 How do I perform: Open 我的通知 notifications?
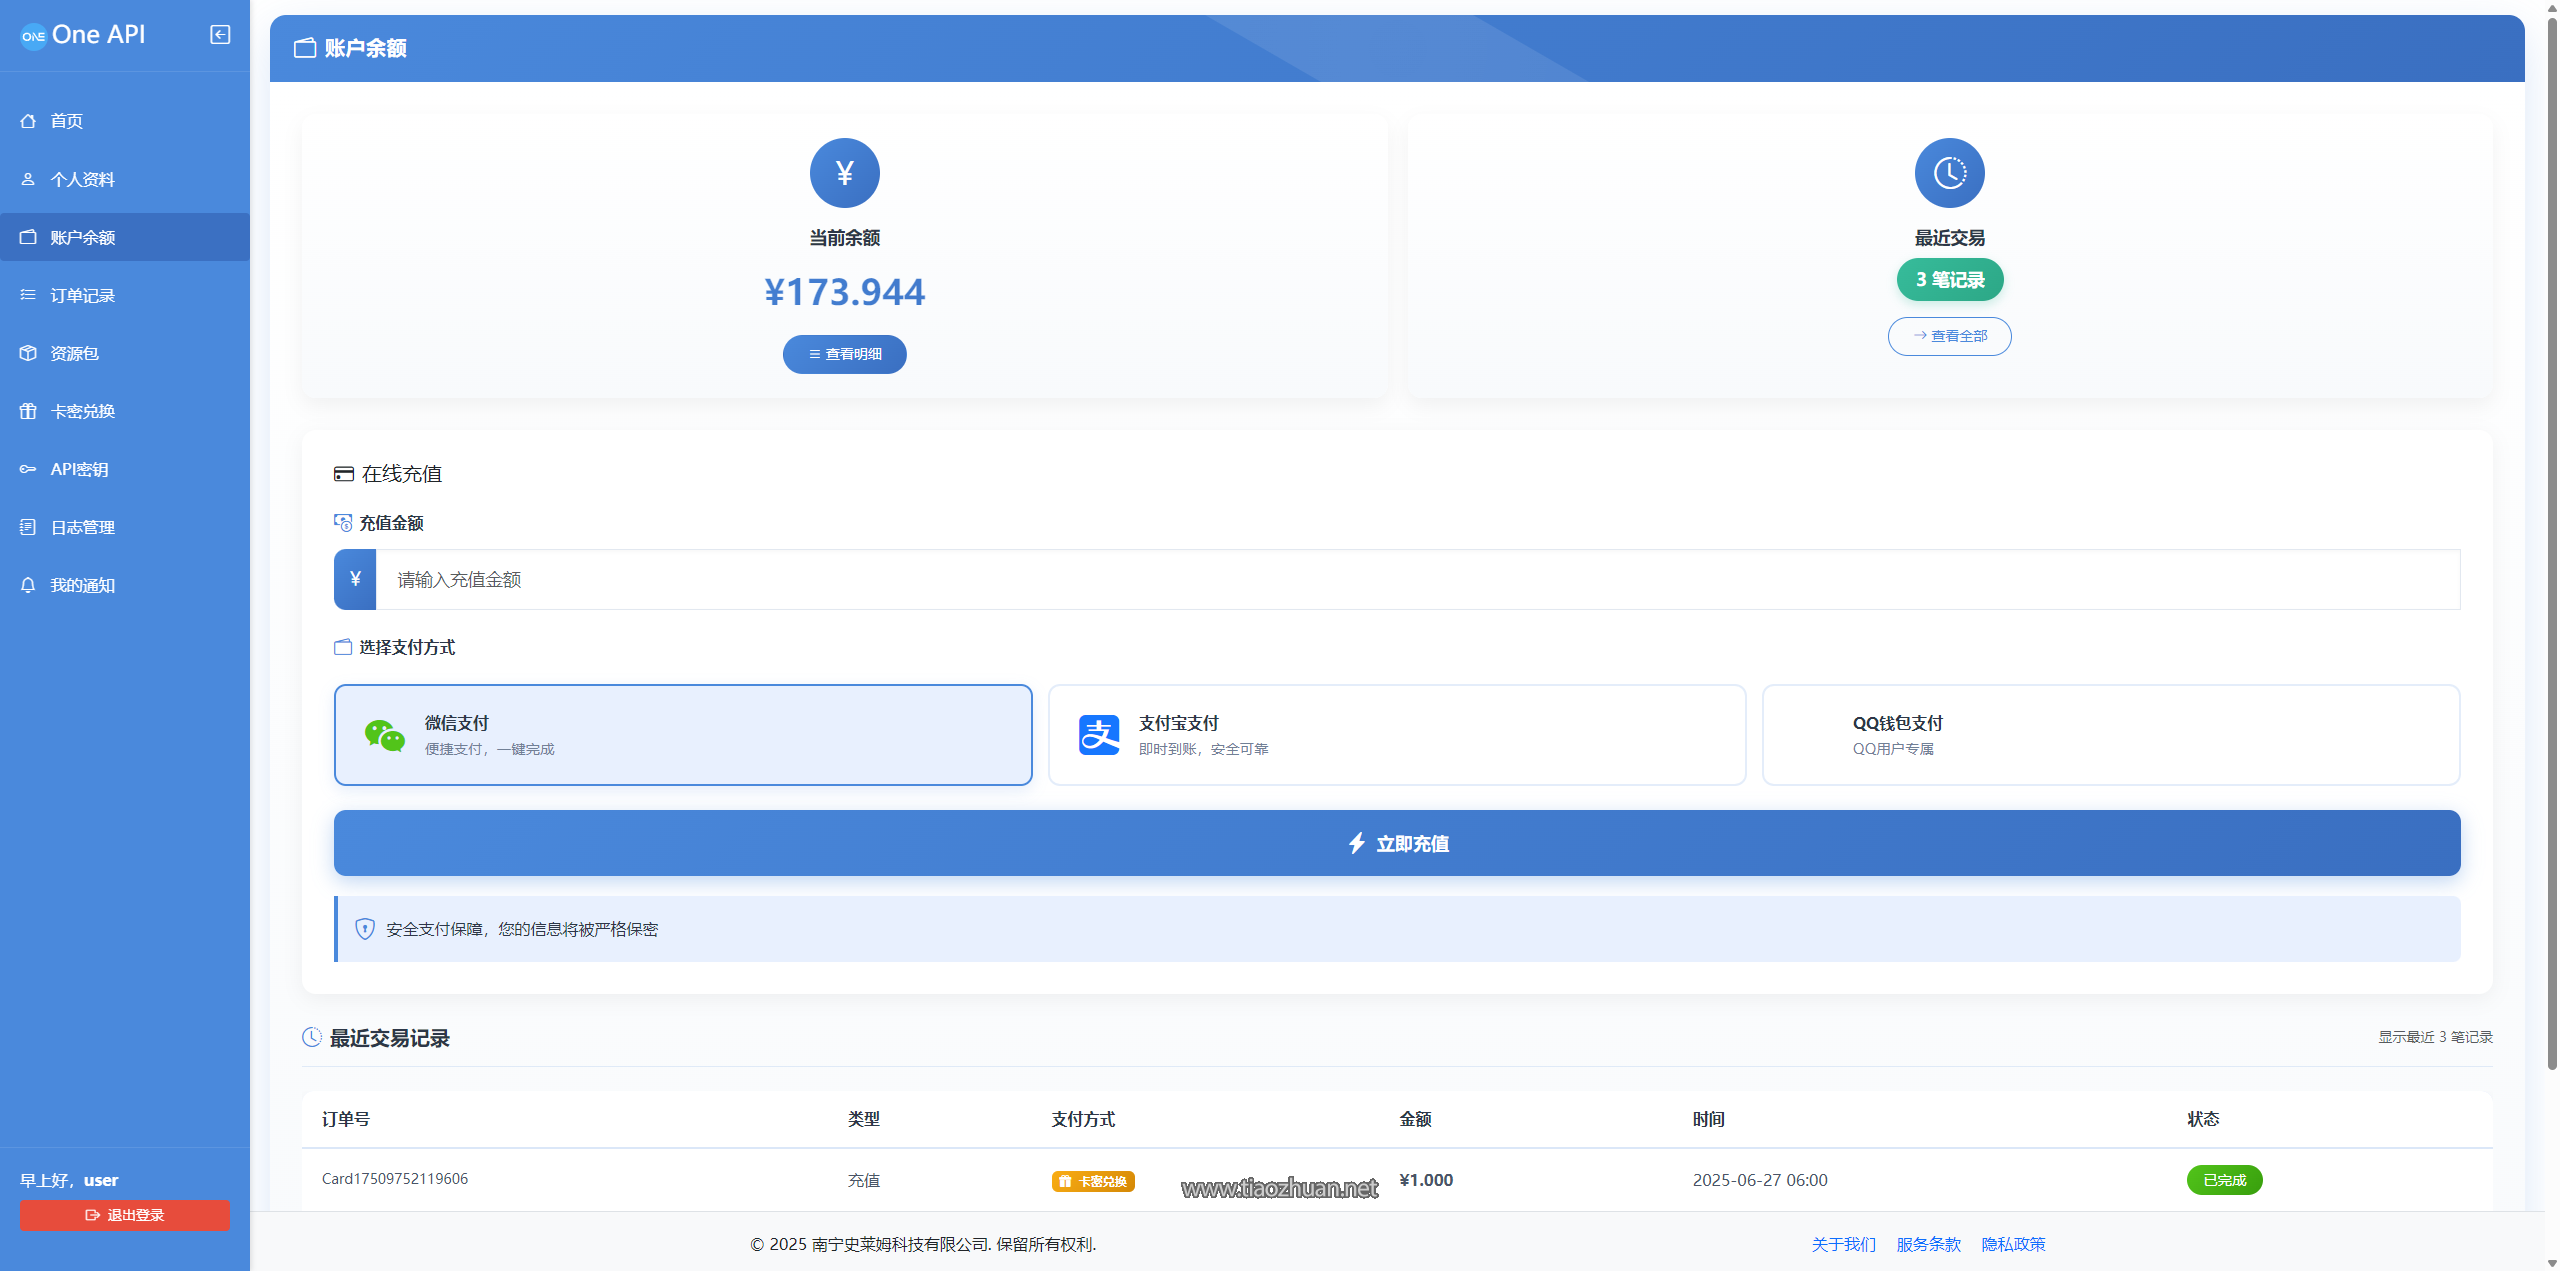coord(125,585)
